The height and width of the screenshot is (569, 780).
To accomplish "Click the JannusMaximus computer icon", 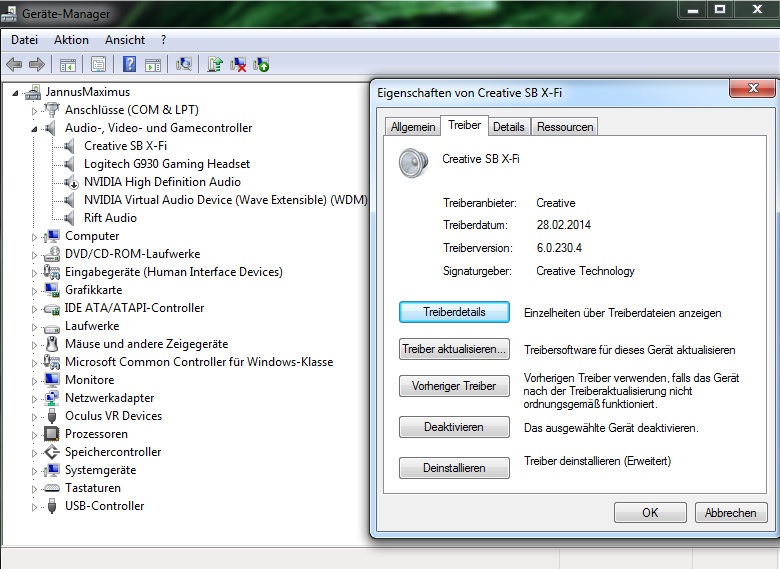I will pyautogui.click(x=33, y=92).
